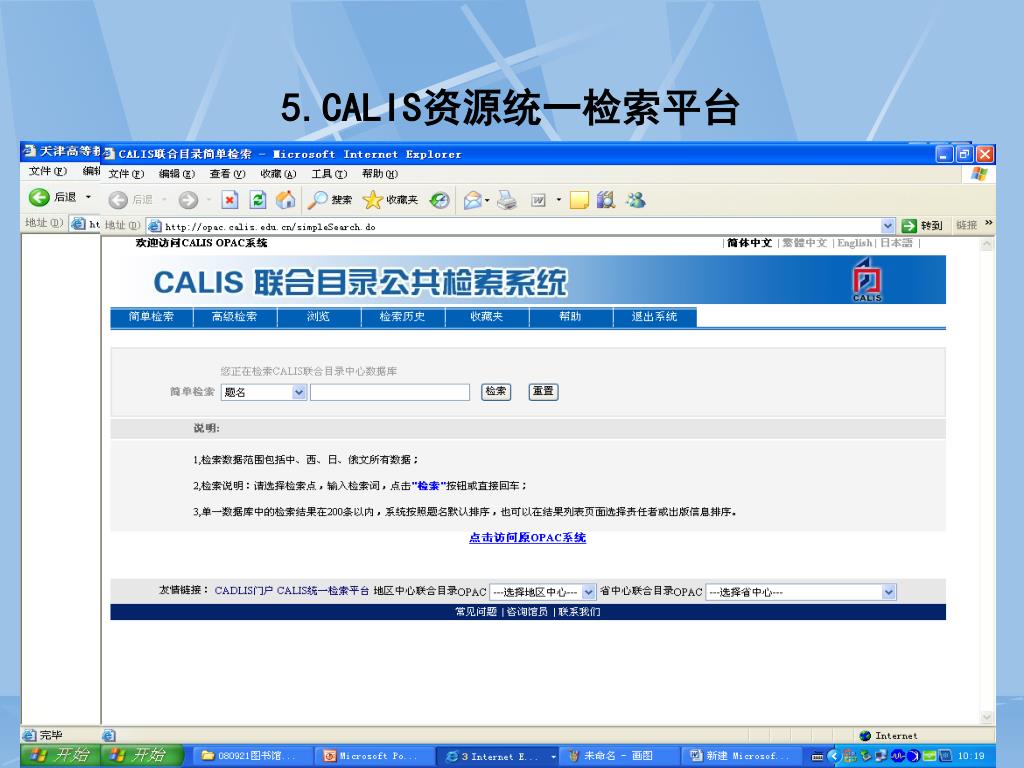Open the 检索历史 tab

click(403, 317)
